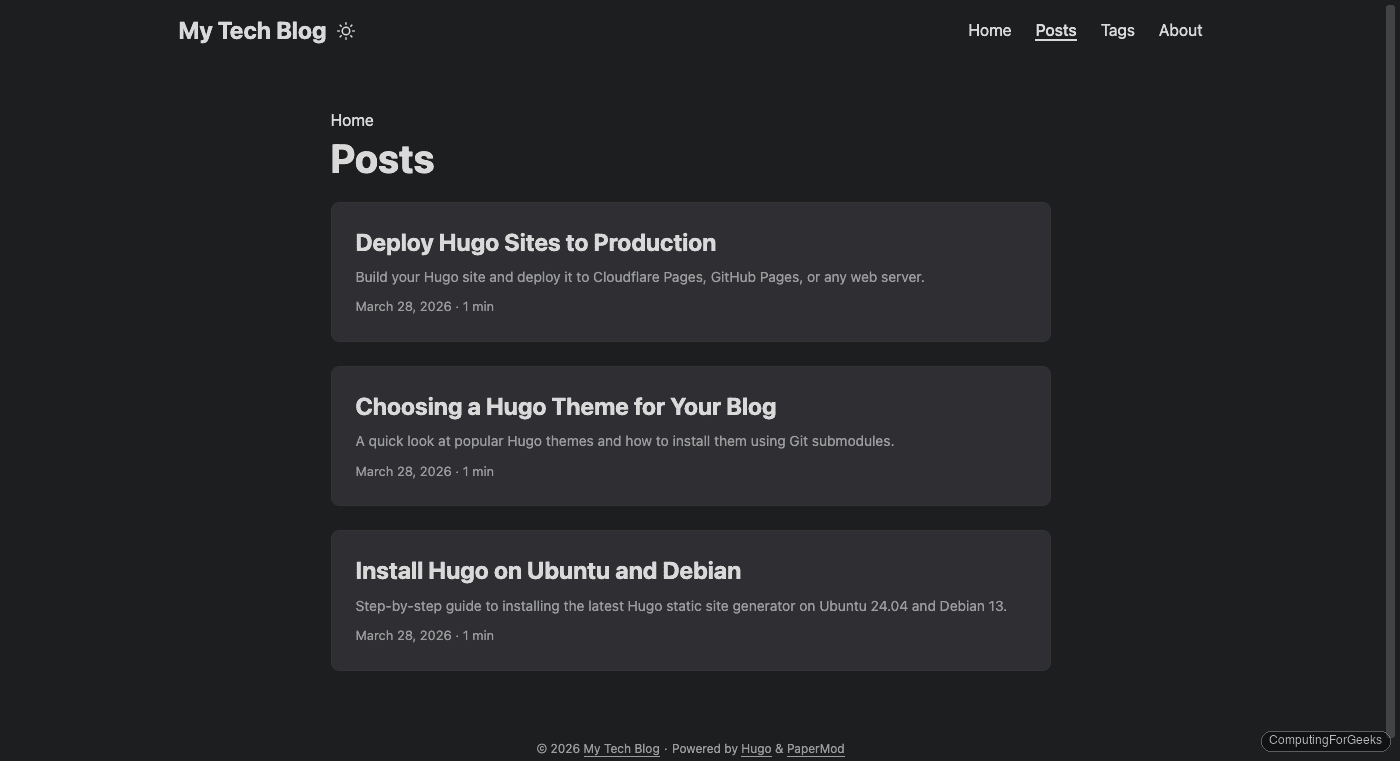1400x761 pixels.
Task: Click the Install Hugo post description text
Action: [x=680, y=605]
